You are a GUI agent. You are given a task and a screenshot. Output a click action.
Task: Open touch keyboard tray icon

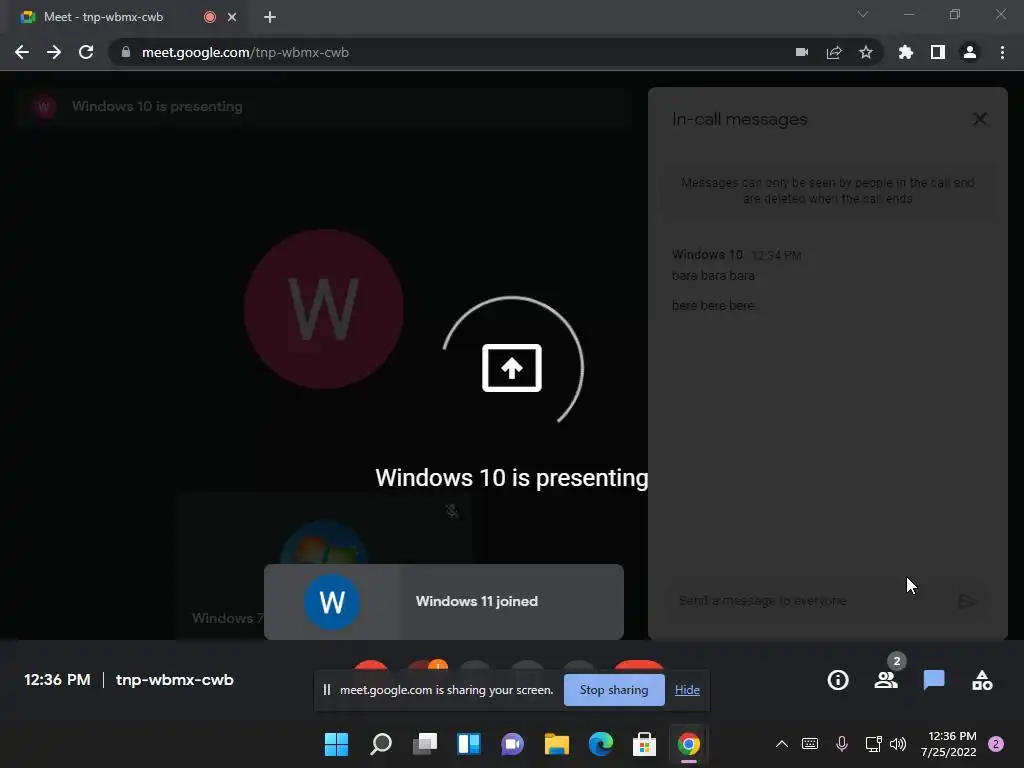click(x=810, y=744)
